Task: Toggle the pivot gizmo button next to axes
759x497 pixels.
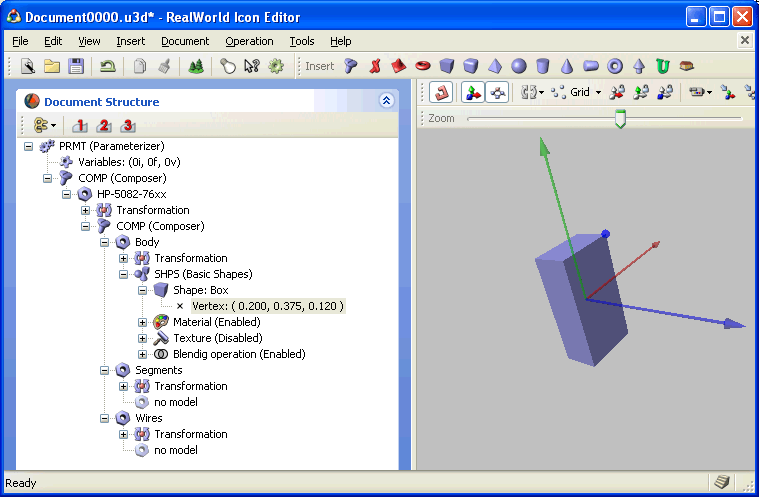Action: [497, 92]
